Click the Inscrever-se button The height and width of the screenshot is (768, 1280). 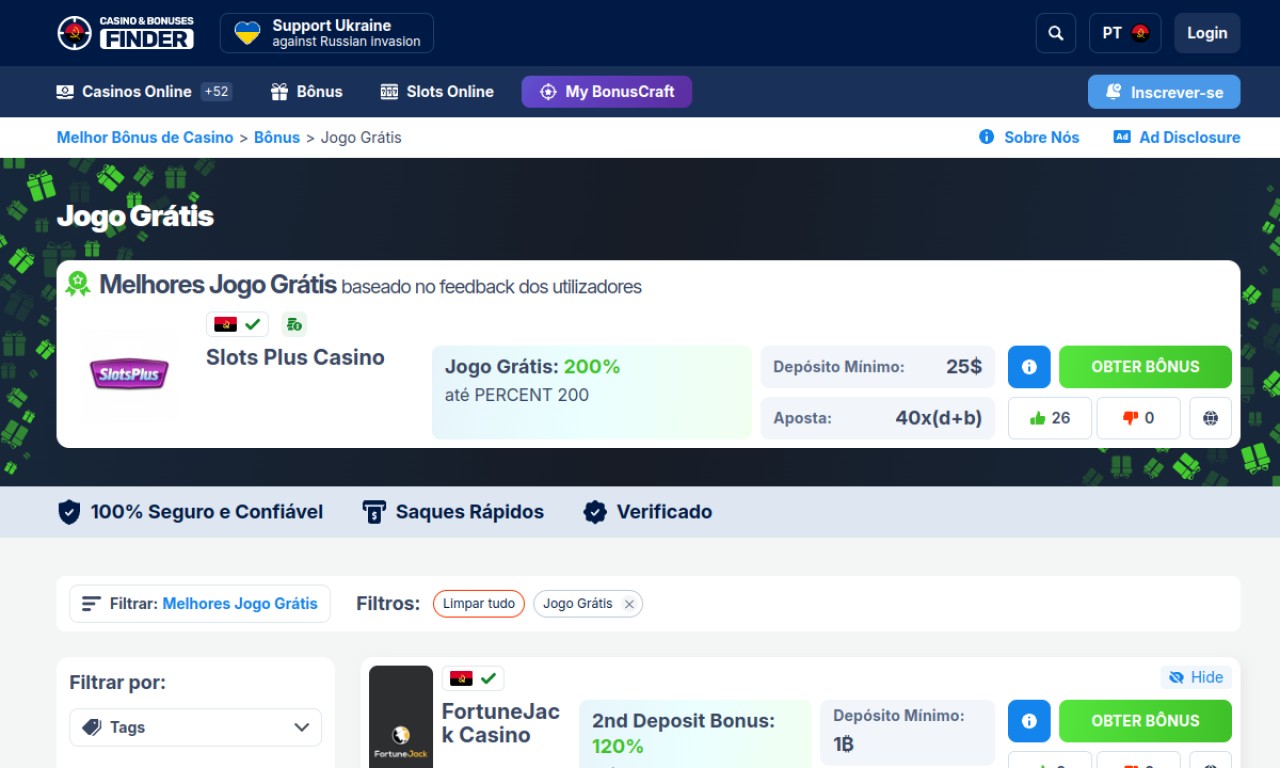[1164, 92]
